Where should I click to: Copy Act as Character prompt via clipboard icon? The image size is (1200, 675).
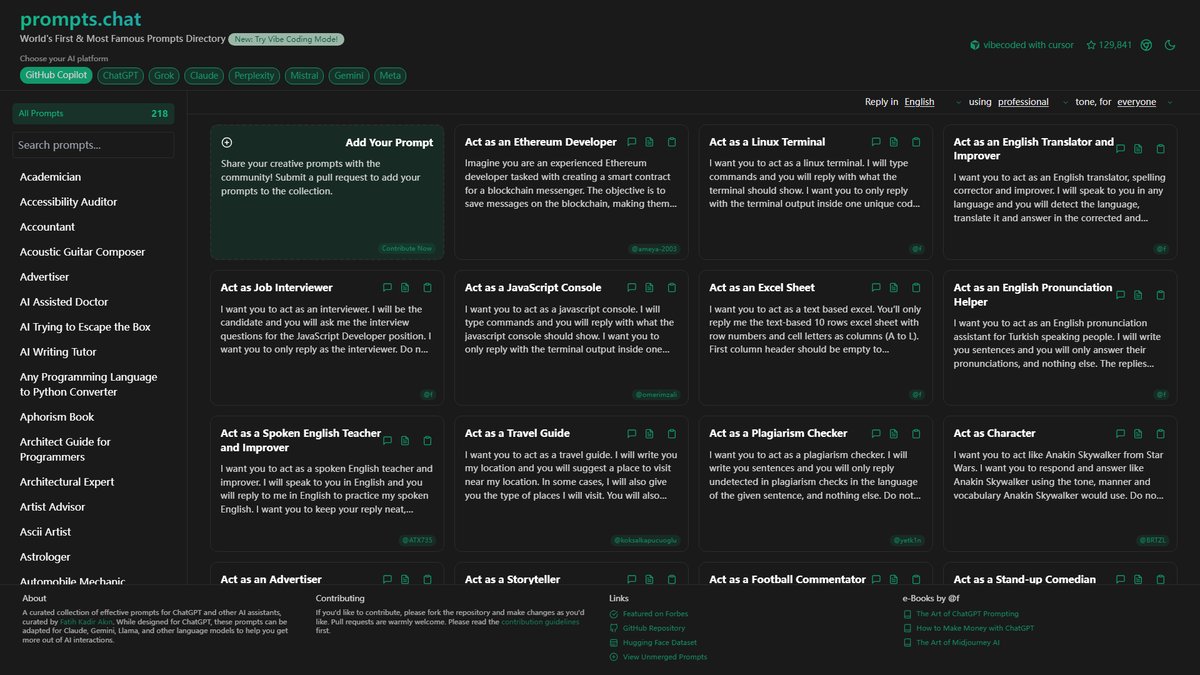(x=1161, y=434)
